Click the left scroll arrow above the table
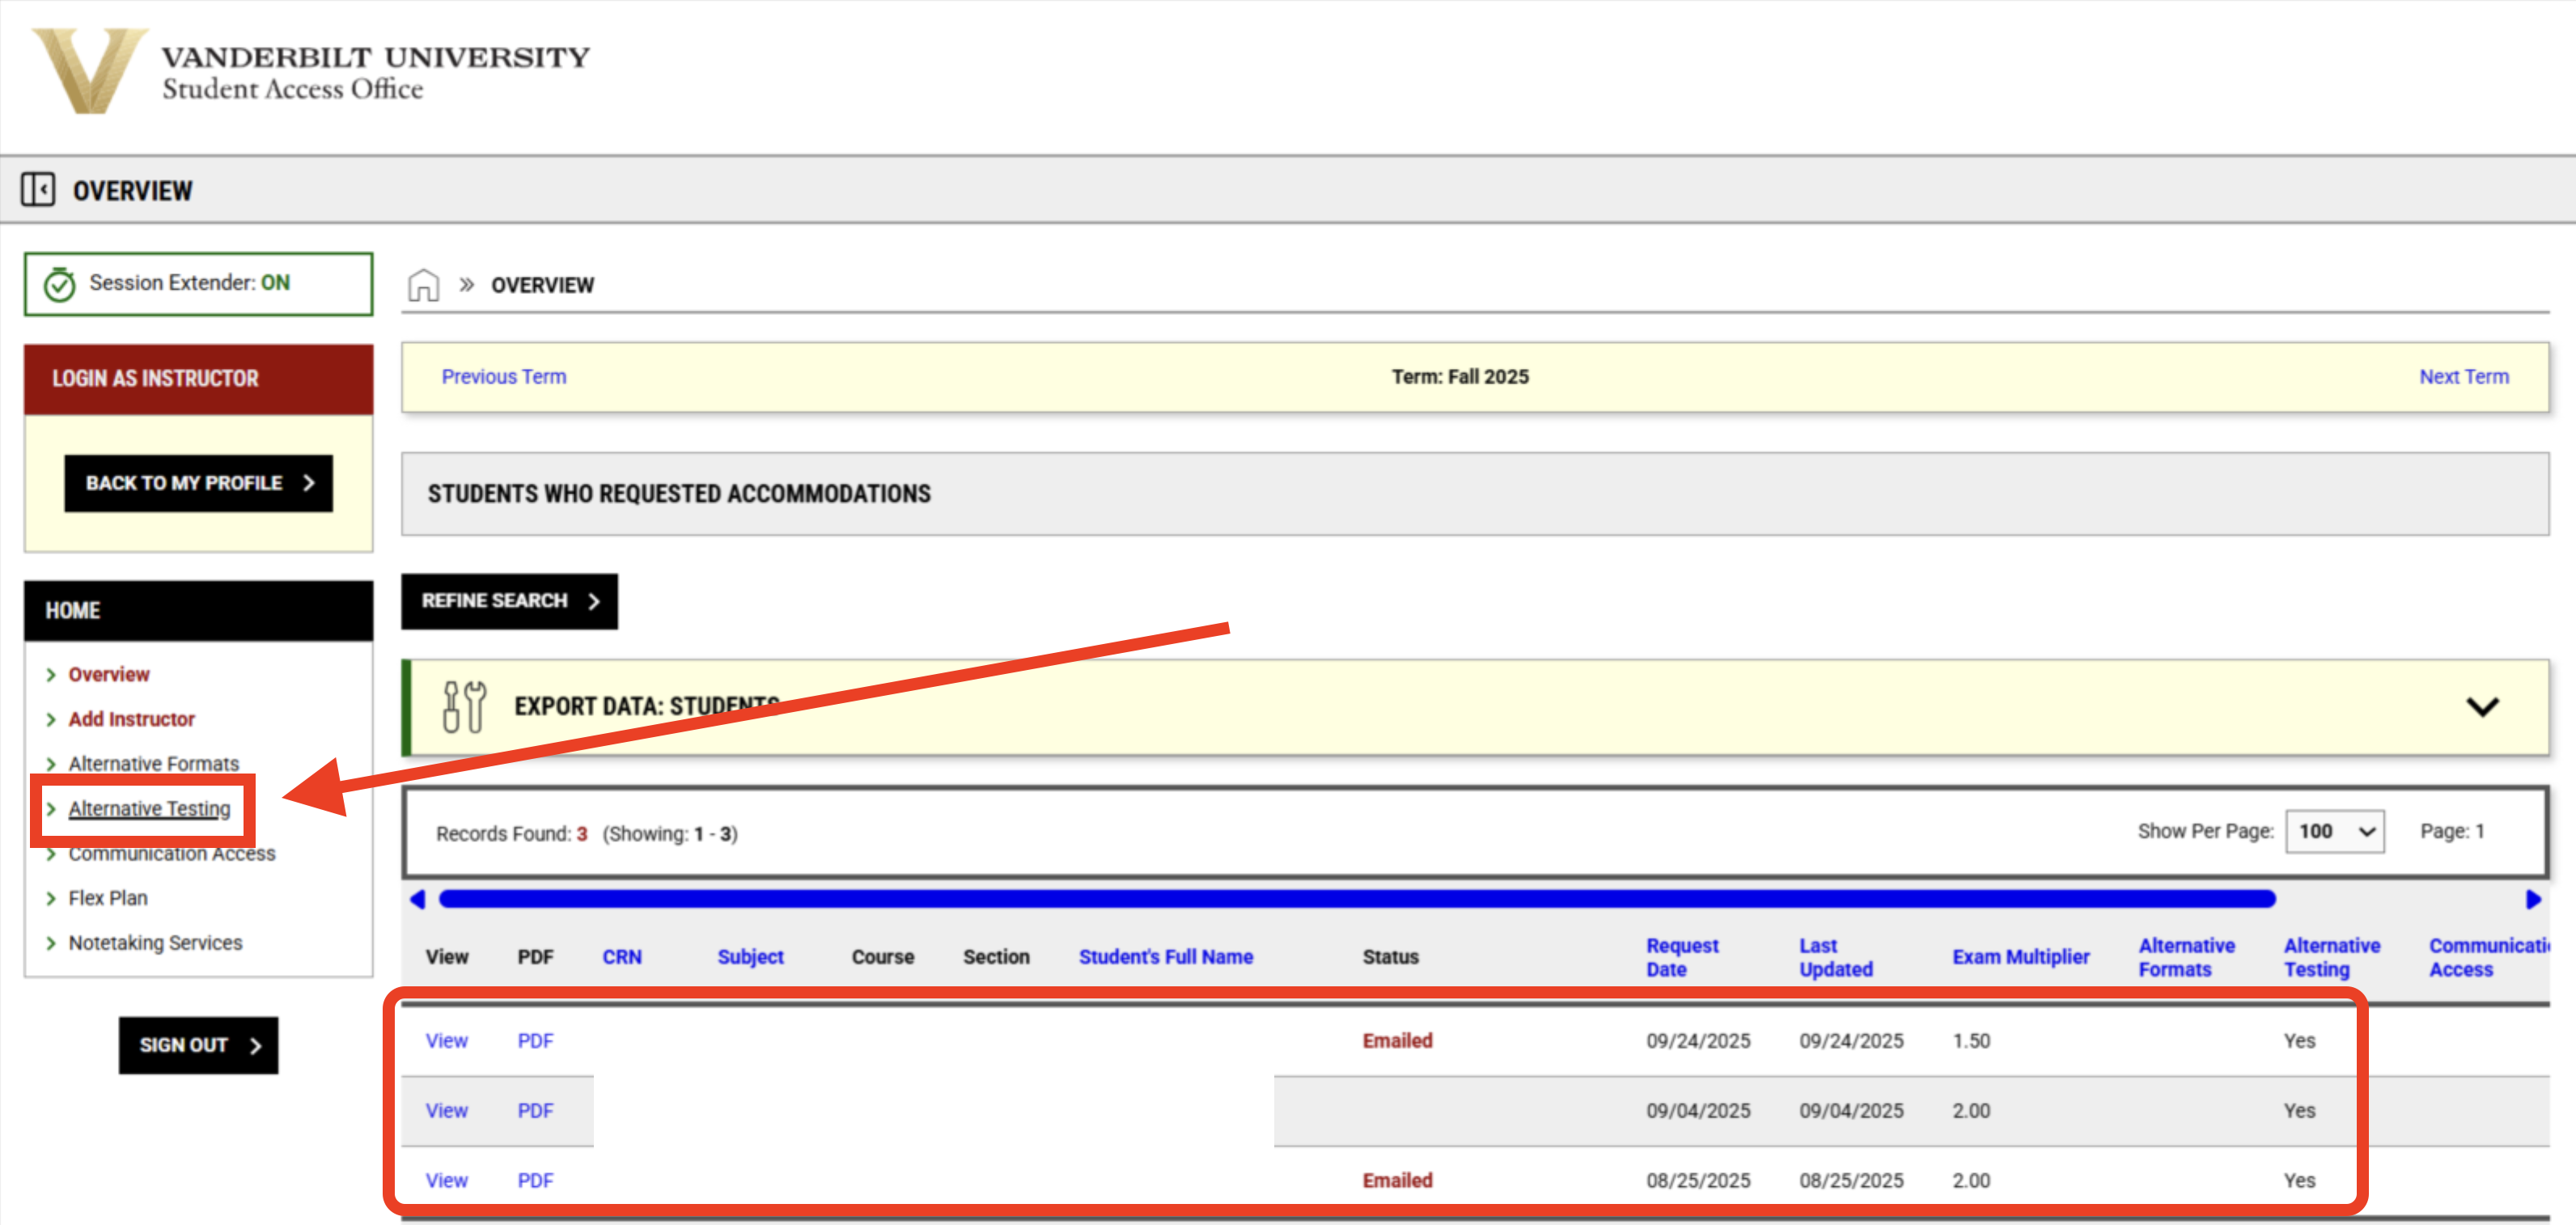Viewport: 2576px width, 1225px height. [418, 899]
